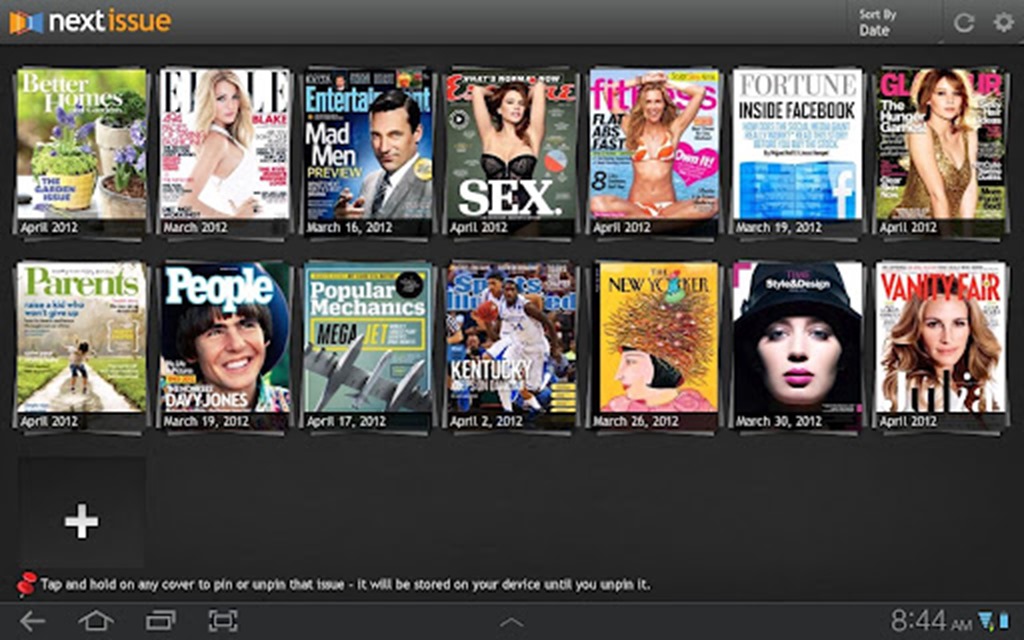Tap the Next Issue logo icon
The height and width of the screenshot is (640, 1024).
(x=26, y=22)
